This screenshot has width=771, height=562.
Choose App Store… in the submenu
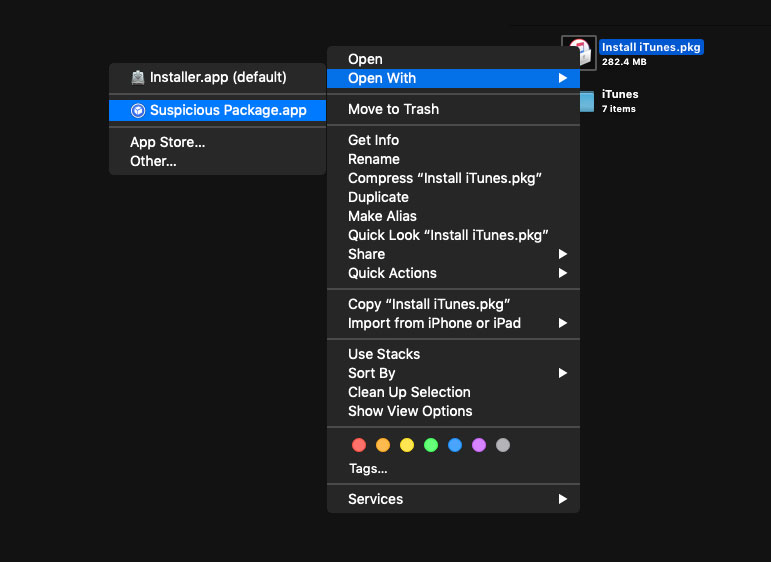[217, 143]
